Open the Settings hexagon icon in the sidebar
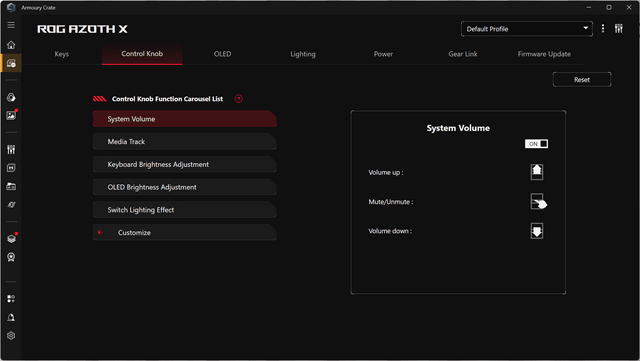The image size is (640, 361). point(11,336)
